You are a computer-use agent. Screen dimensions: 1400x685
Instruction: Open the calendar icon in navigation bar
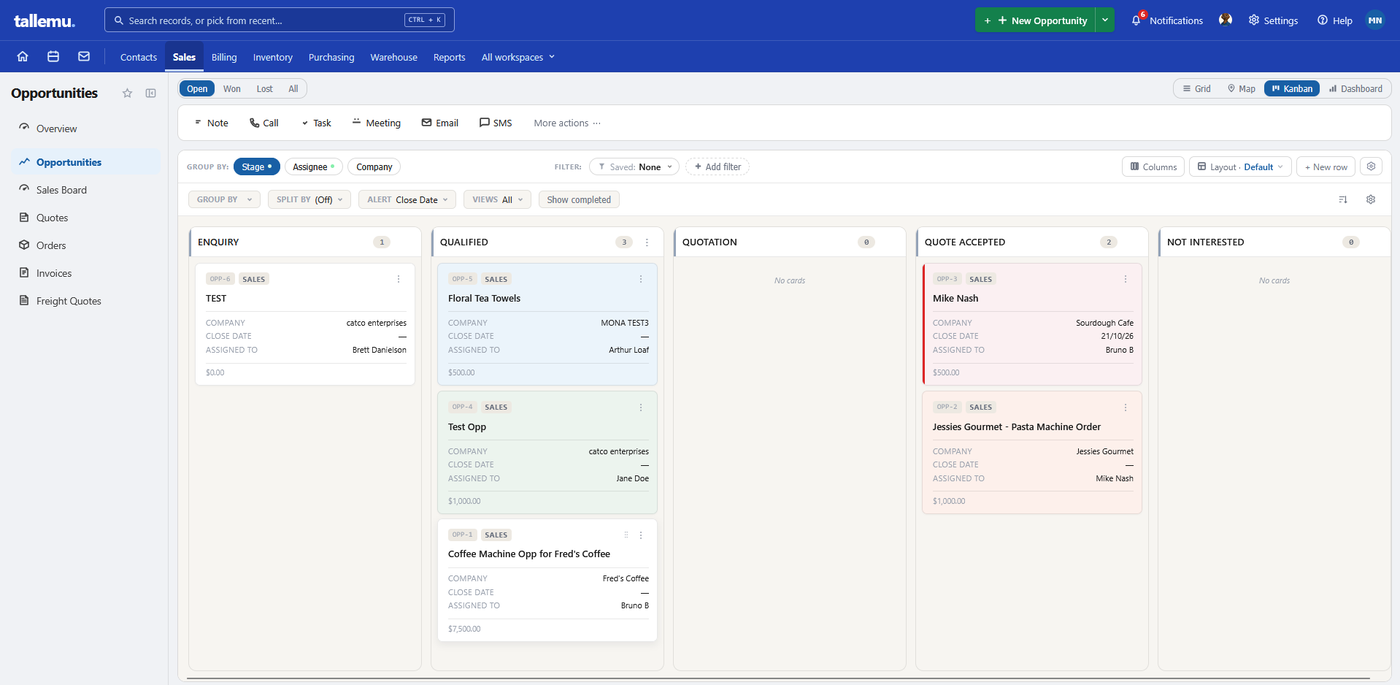point(53,57)
